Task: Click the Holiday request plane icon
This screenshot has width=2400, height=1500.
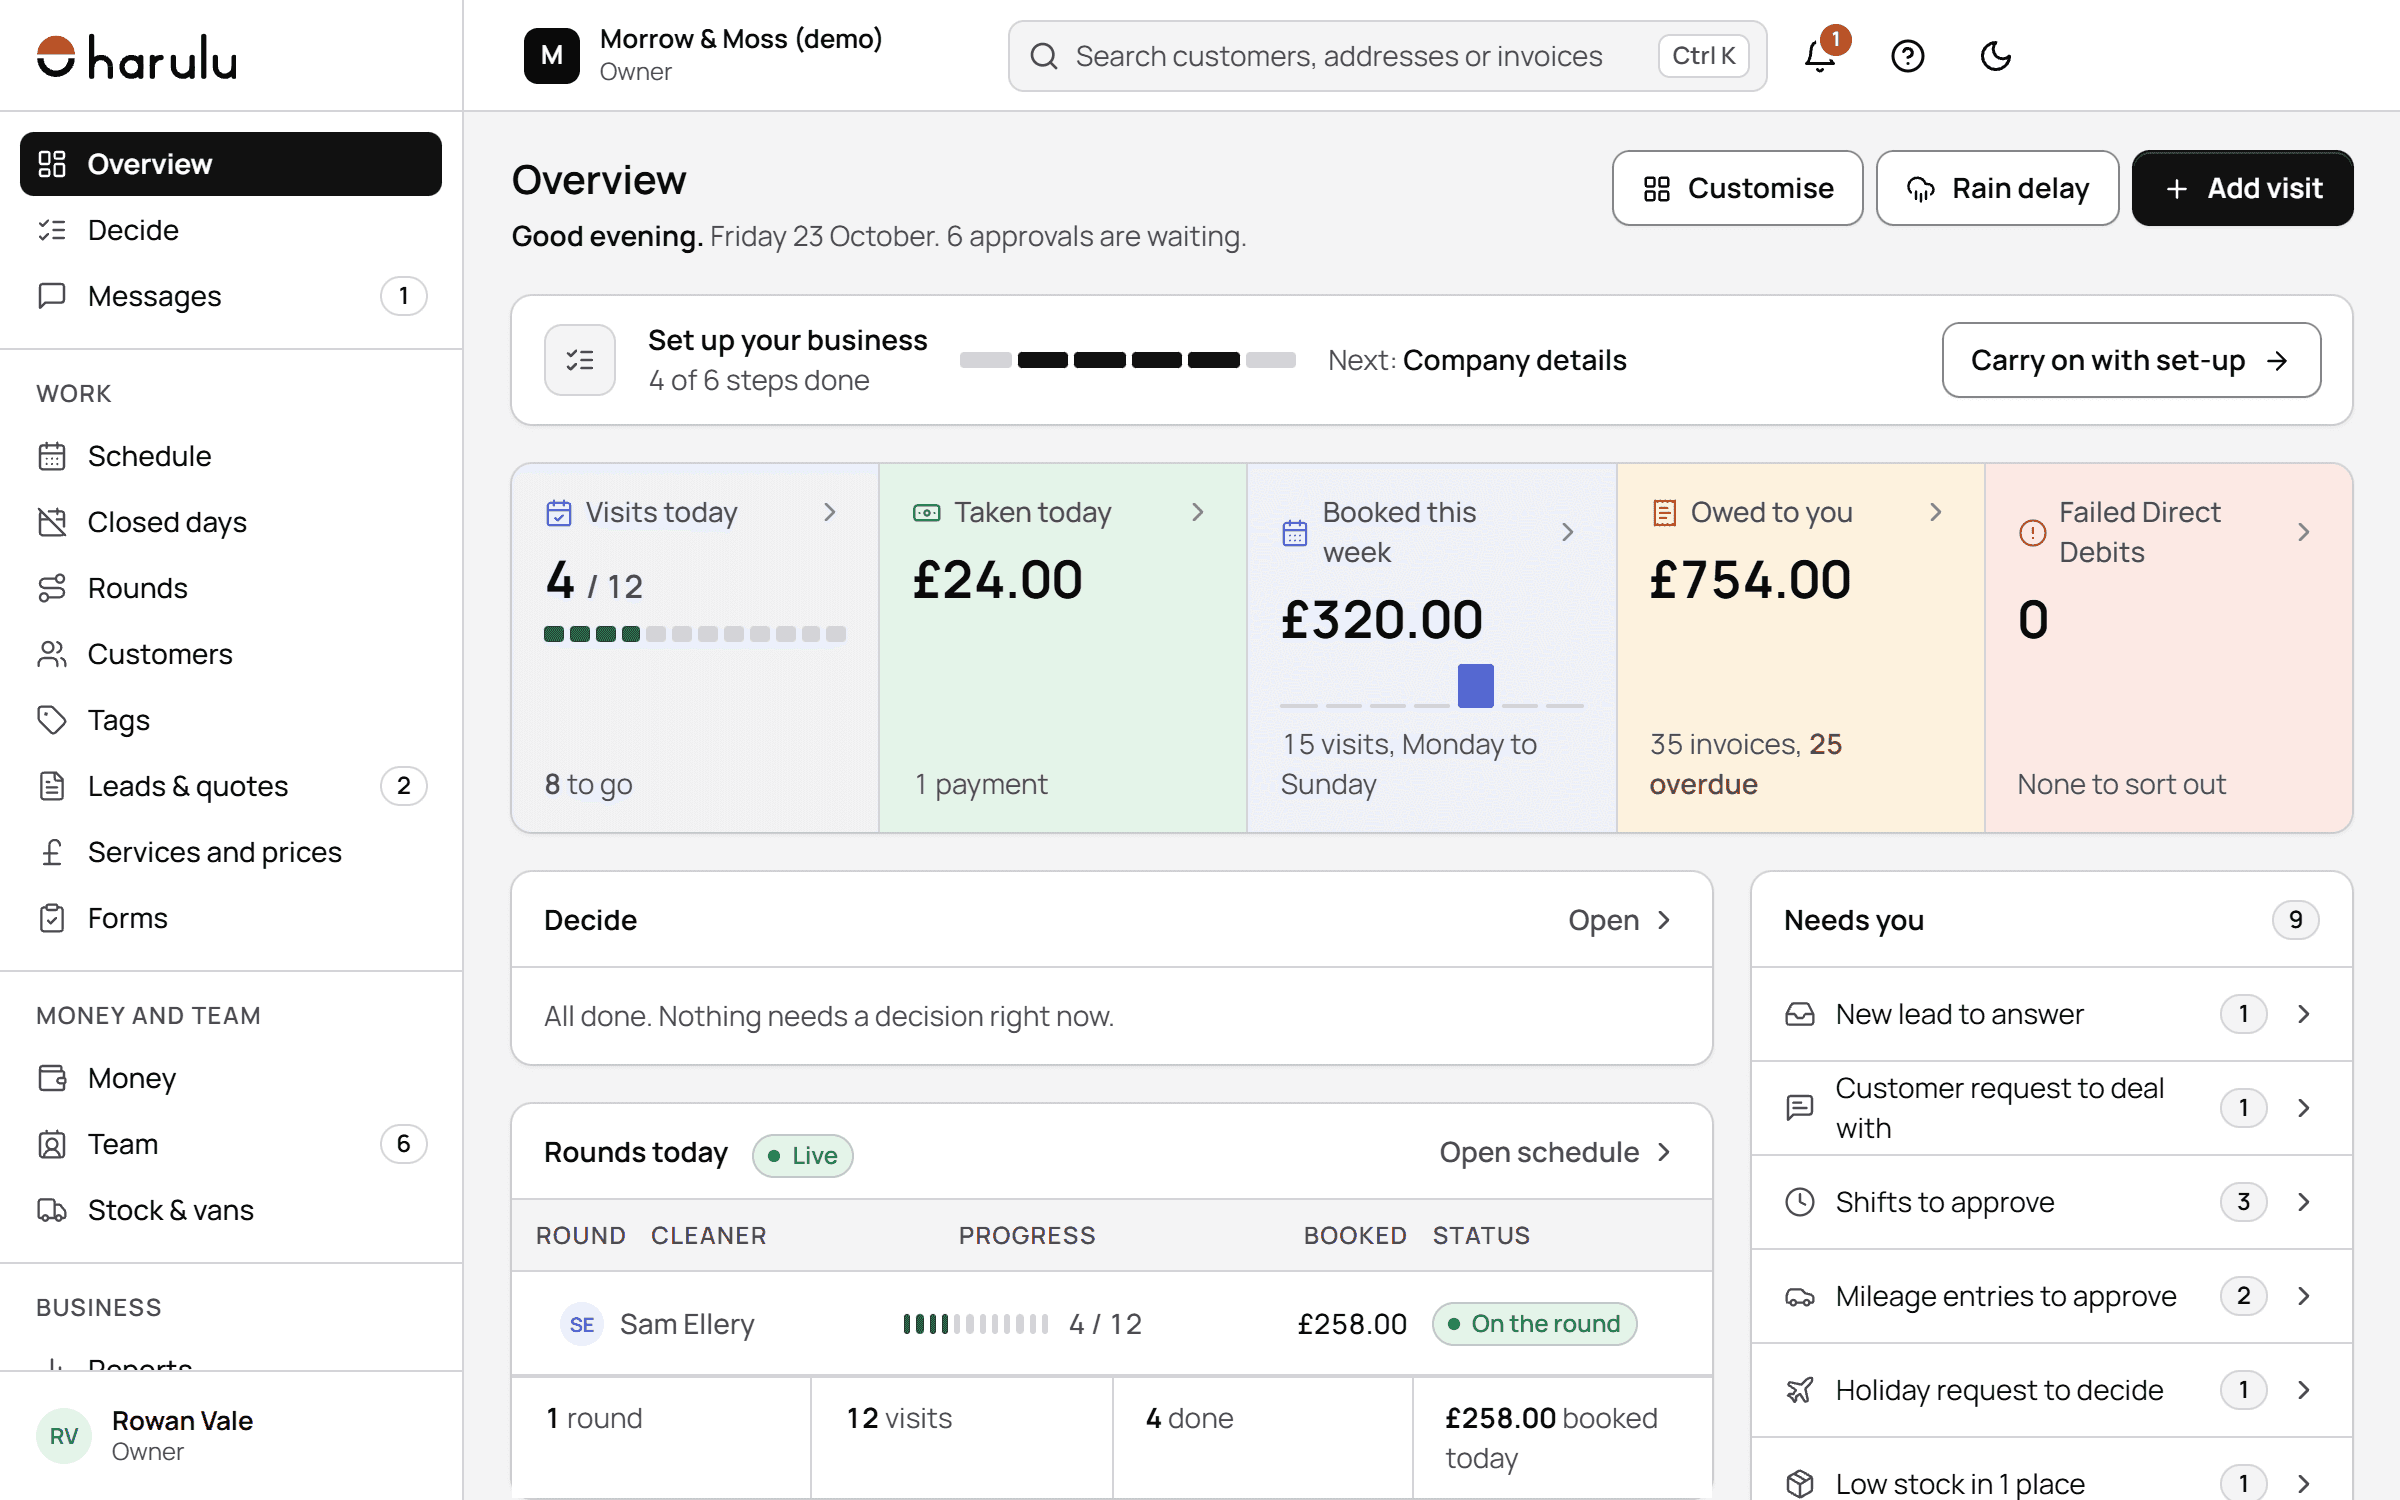Action: [x=1800, y=1390]
